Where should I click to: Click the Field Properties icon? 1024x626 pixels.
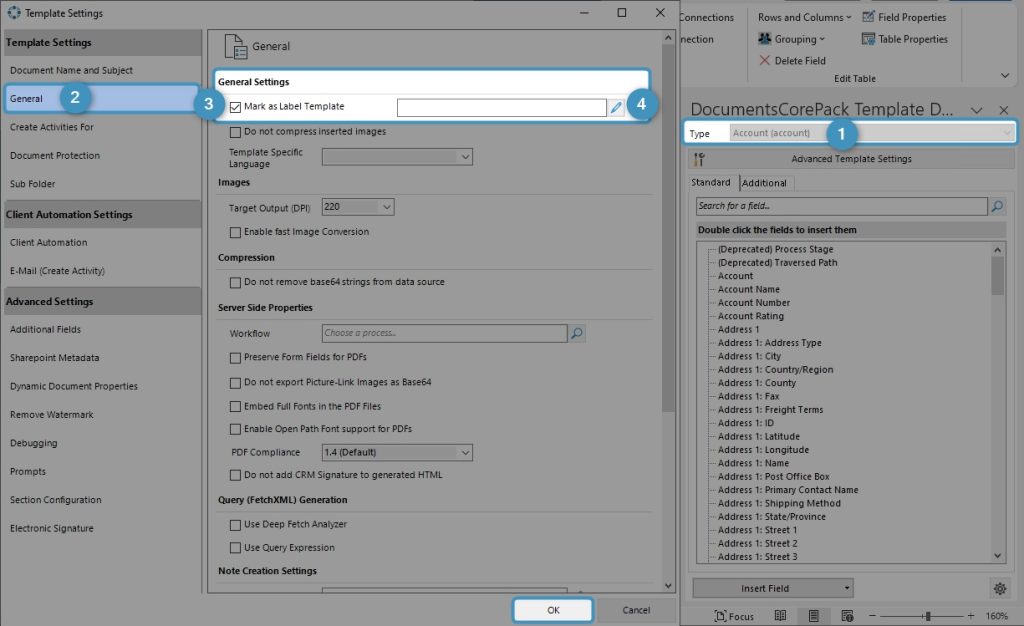[x=868, y=17]
